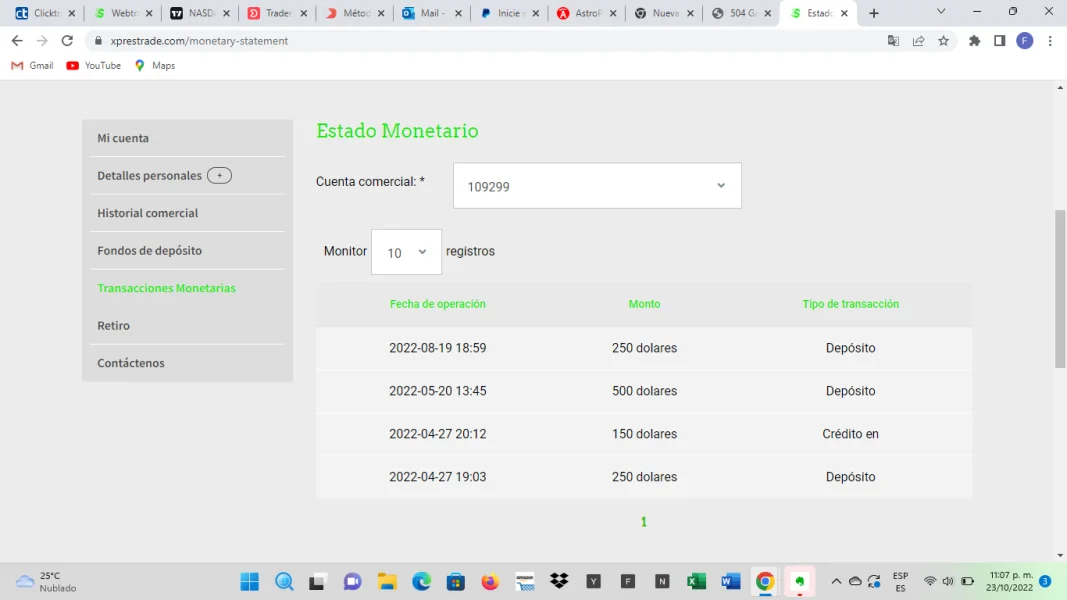Sort by Tipo de transacción header
The height and width of the screenshot is (600, 1067).
(851, 304)
